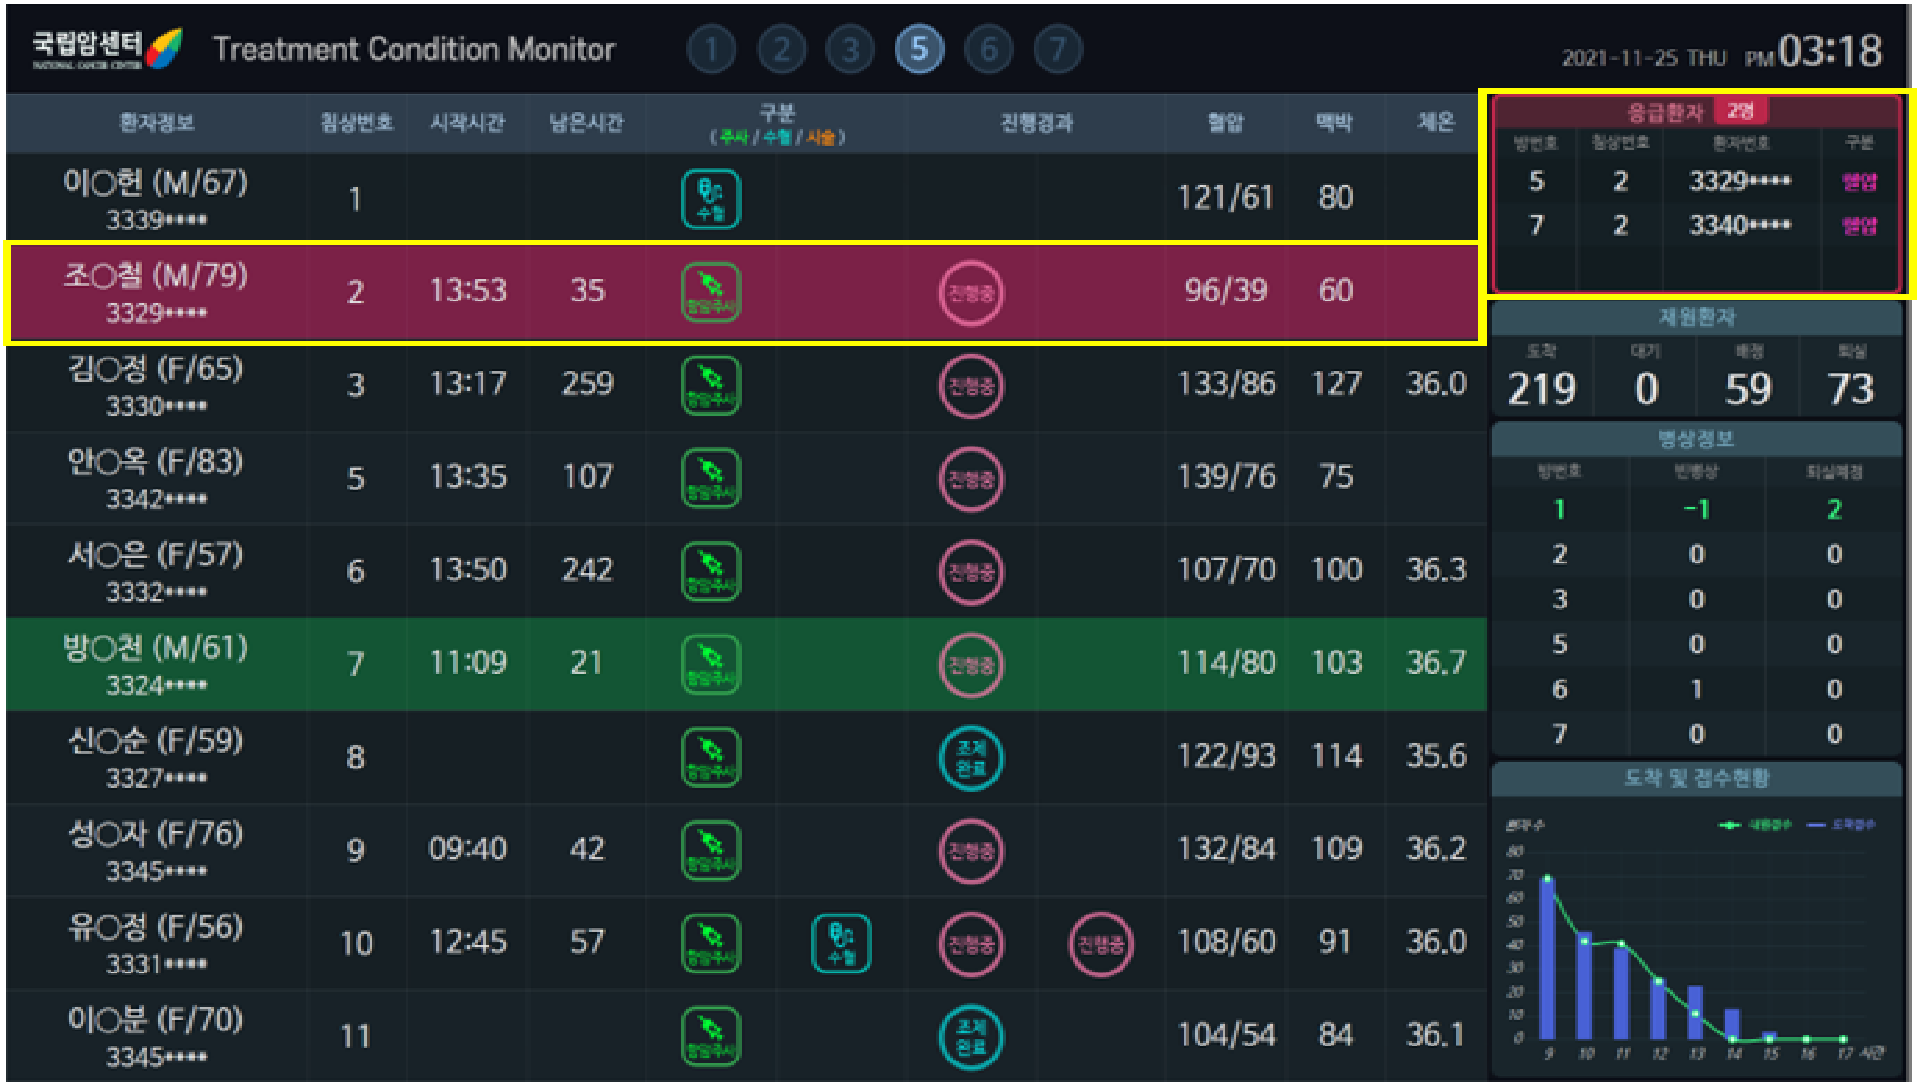Click the National Cancer Center logo
This screenshot has height=1082, width=1920.
(x=106, y=48)
